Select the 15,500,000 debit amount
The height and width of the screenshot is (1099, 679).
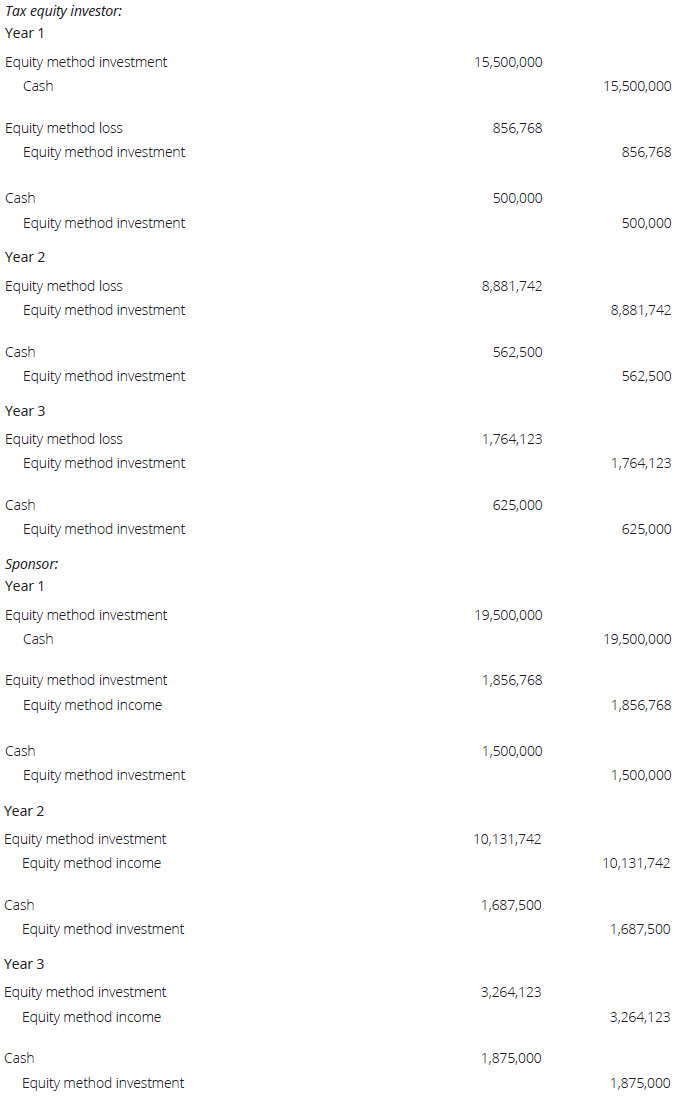point(508,62)
